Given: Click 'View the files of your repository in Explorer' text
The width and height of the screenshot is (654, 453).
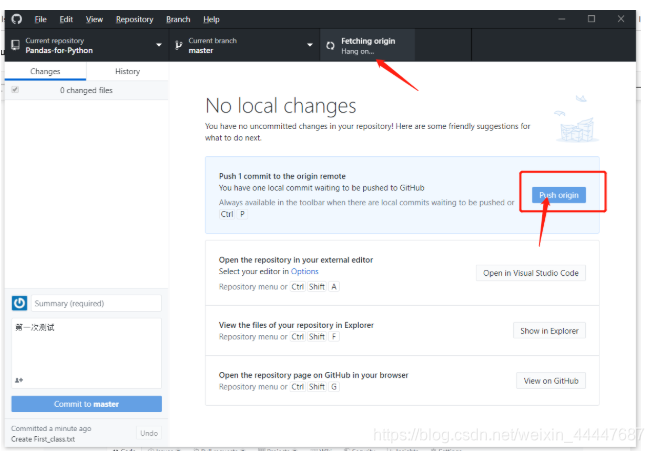Looking at the screenshot, I should [296, 325].
